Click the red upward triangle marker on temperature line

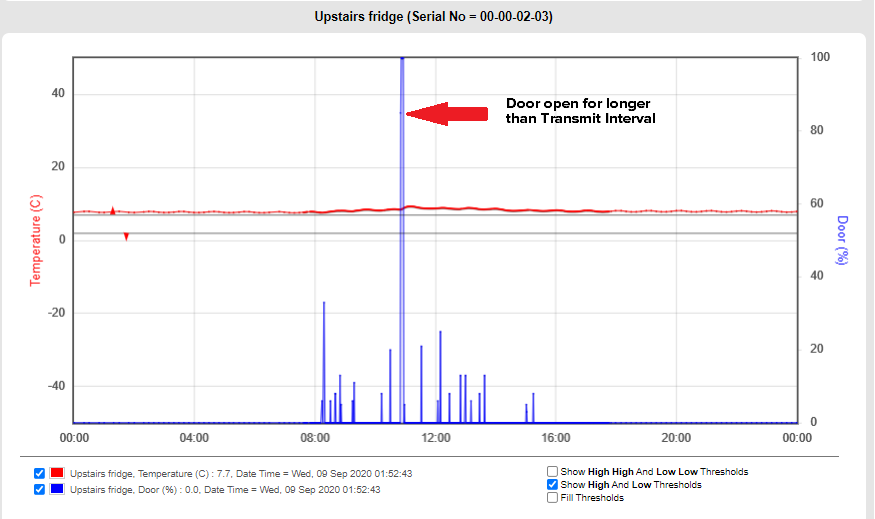coord(113,210)
